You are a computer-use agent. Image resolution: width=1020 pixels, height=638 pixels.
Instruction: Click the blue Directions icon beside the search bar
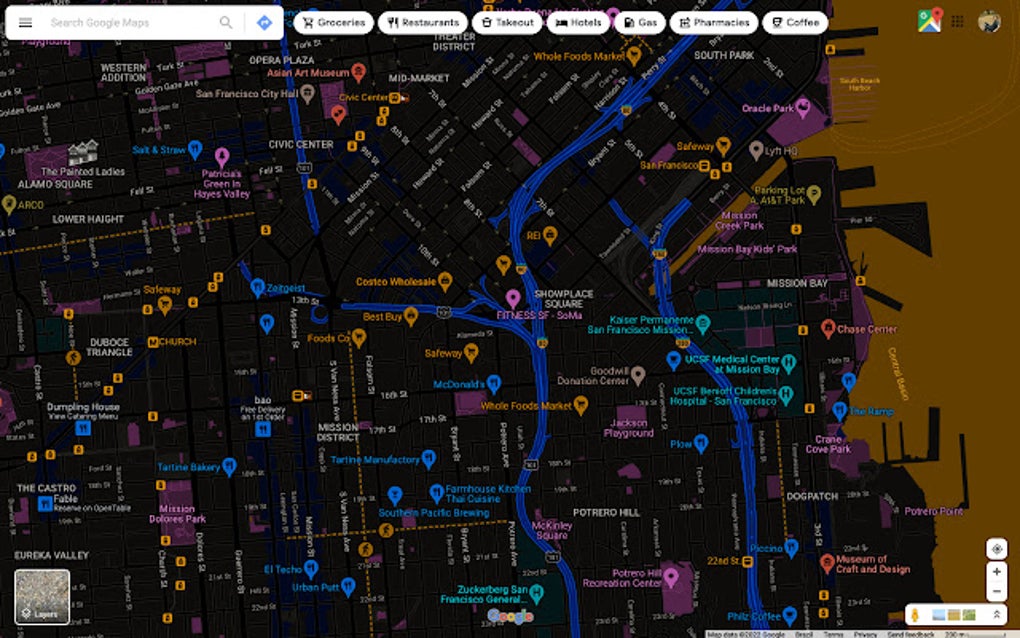(263, 21)
